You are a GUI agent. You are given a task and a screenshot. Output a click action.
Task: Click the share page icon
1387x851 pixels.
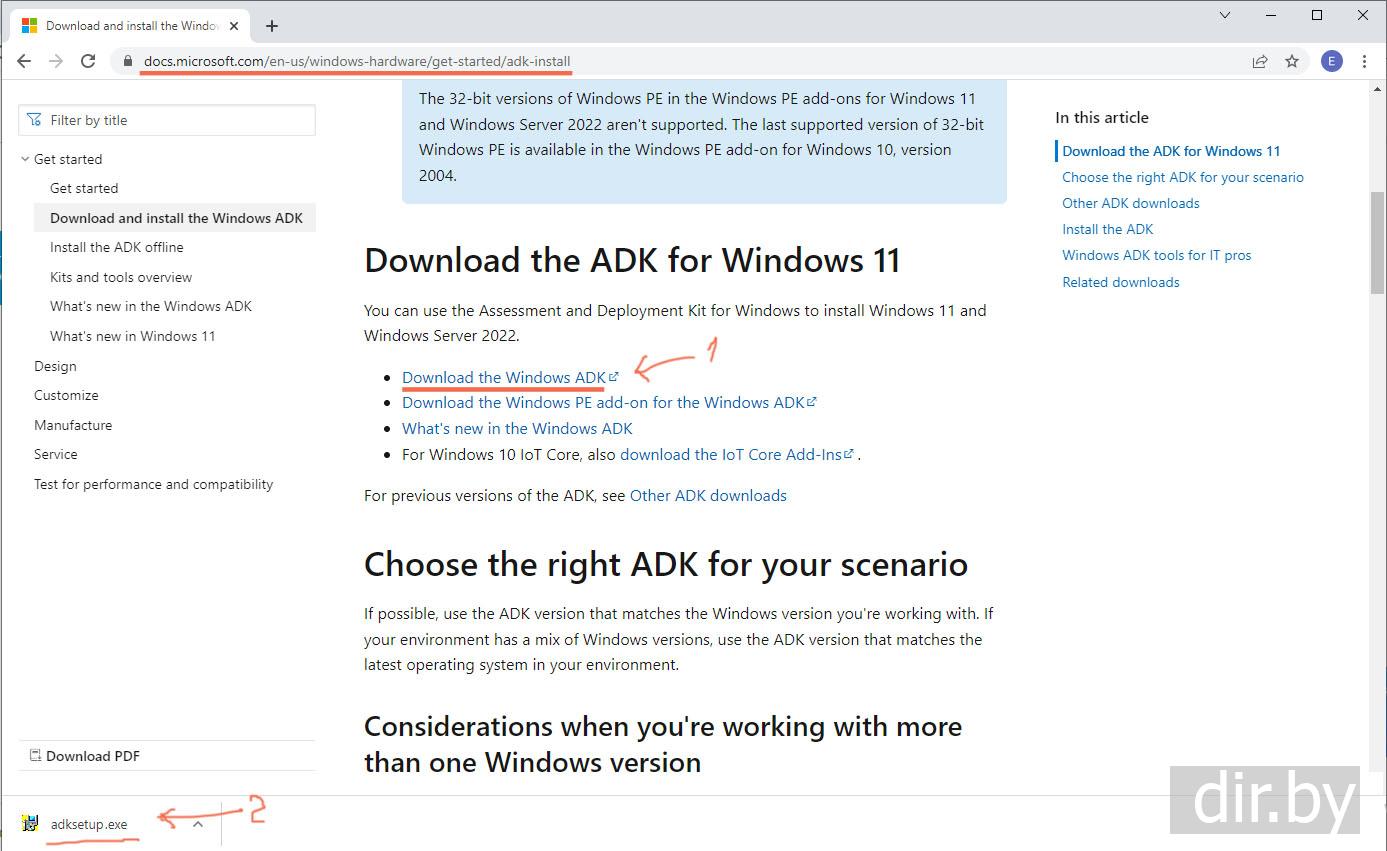[1260, 61]
